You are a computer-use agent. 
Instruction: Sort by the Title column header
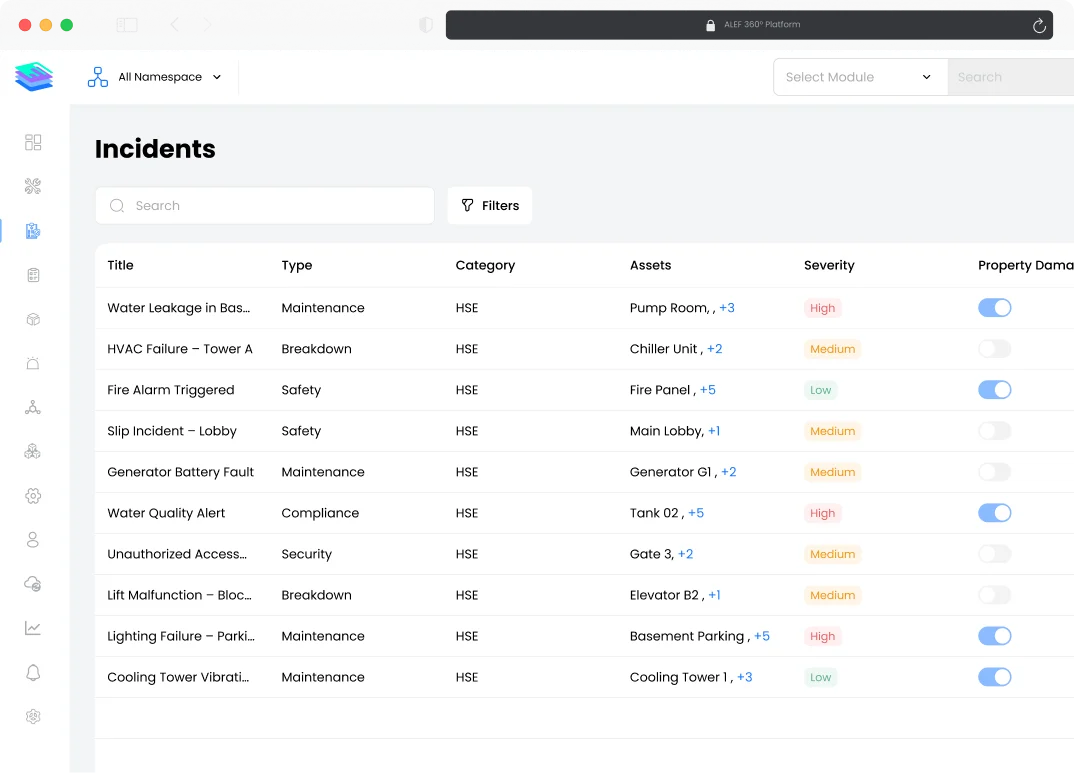121,266
